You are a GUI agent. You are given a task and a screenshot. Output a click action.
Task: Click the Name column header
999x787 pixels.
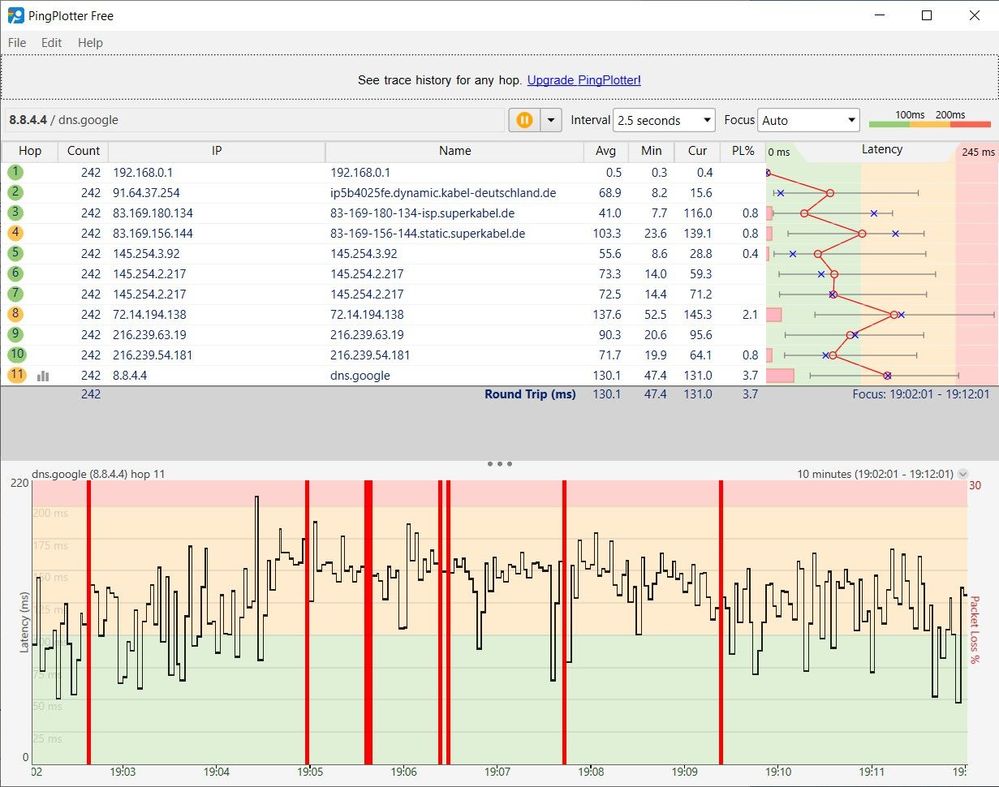coord(455,151)
